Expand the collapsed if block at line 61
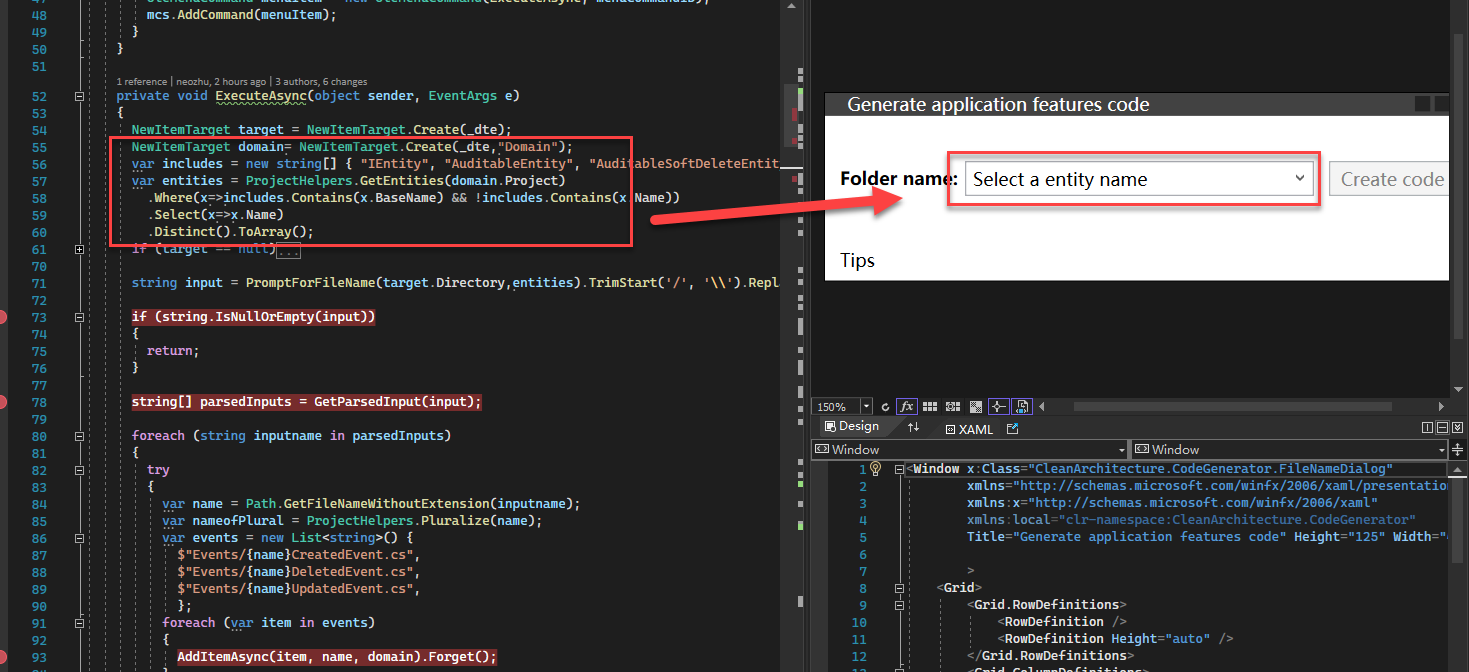Screen dimensions: 1469x672 pos(78,249)
